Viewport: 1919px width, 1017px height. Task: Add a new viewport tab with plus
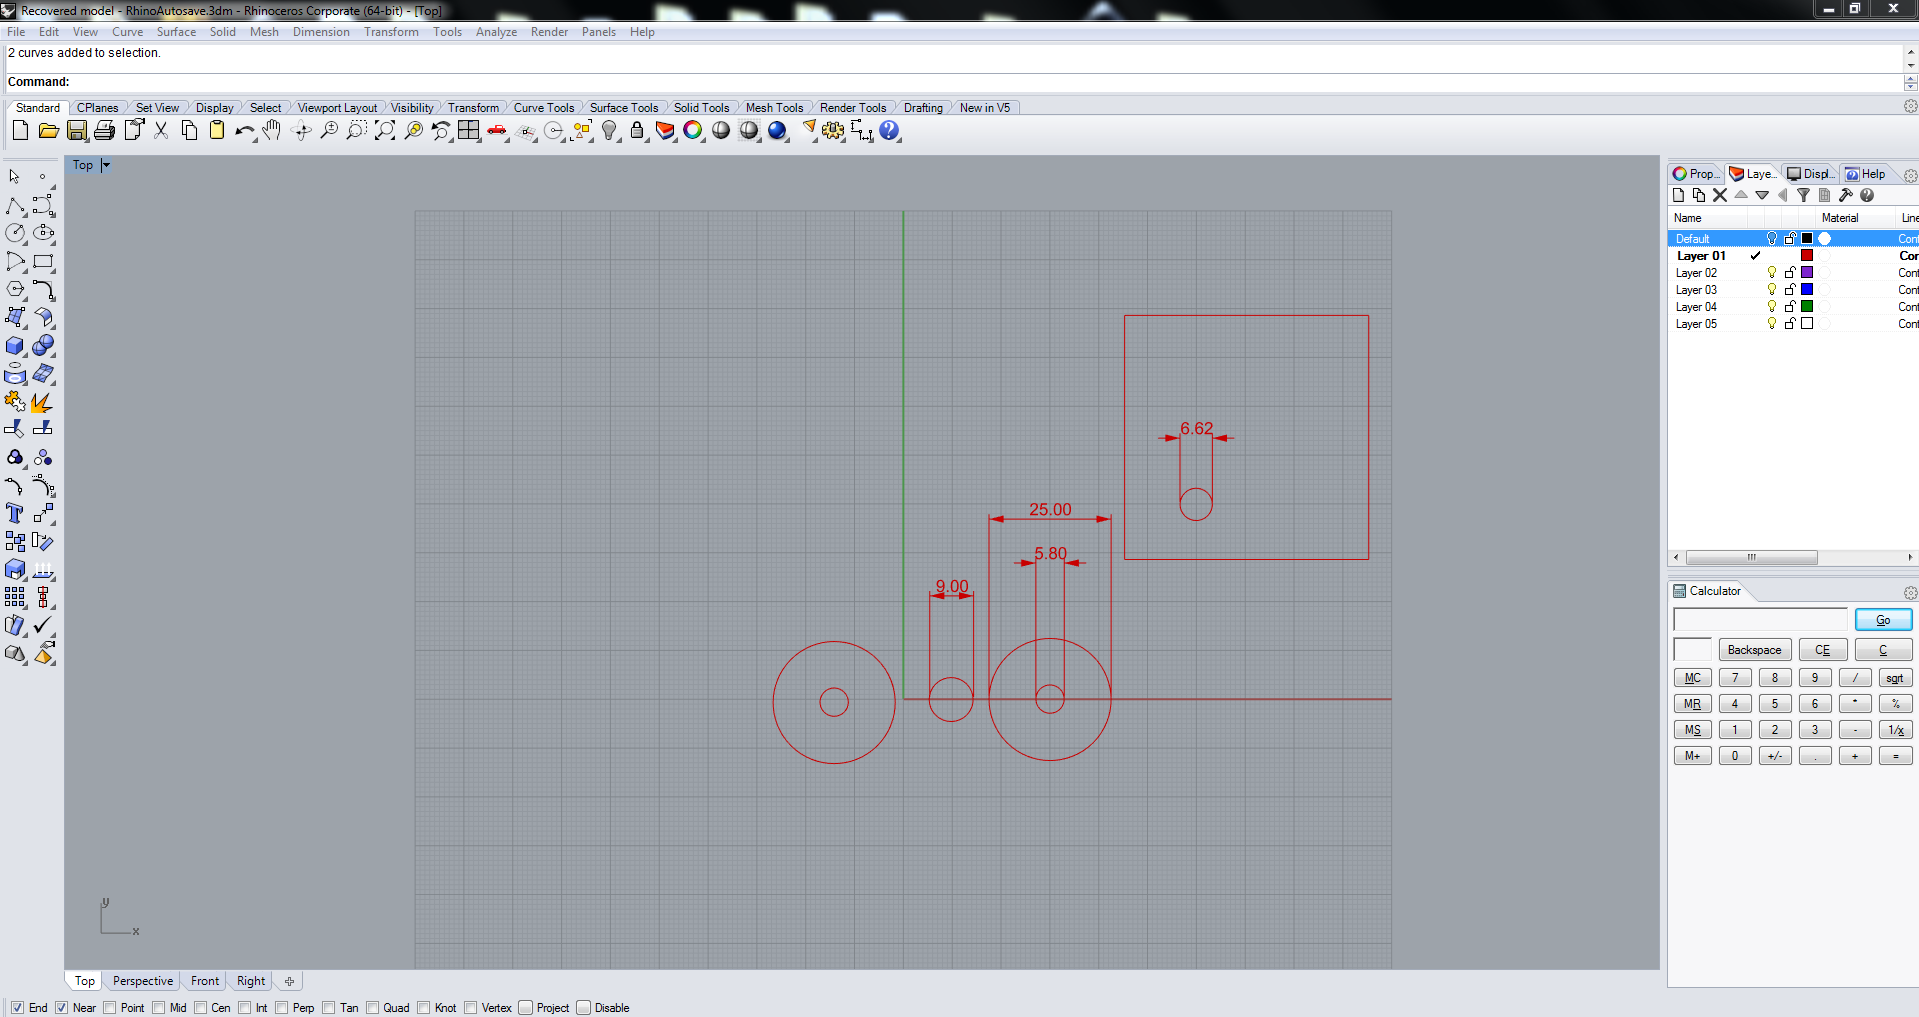click(289, 981)
